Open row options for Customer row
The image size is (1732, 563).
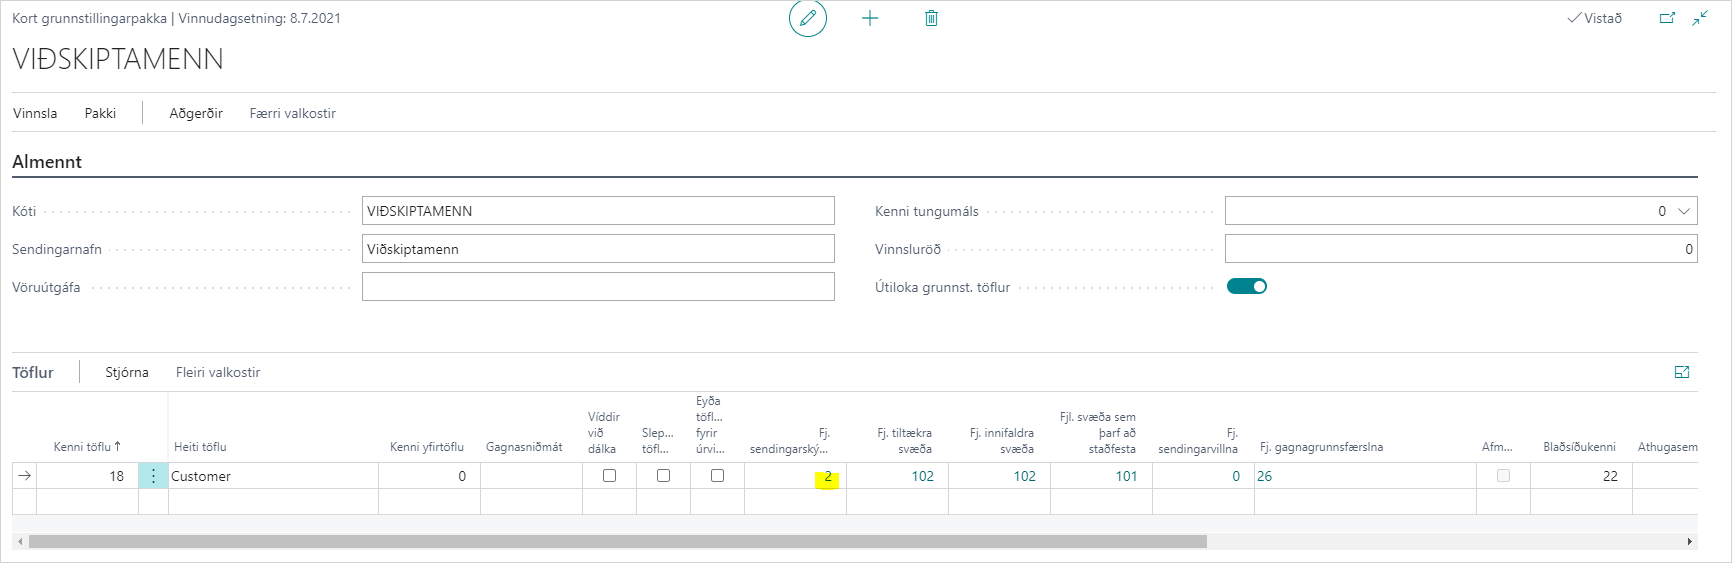(x=153, y=476)
